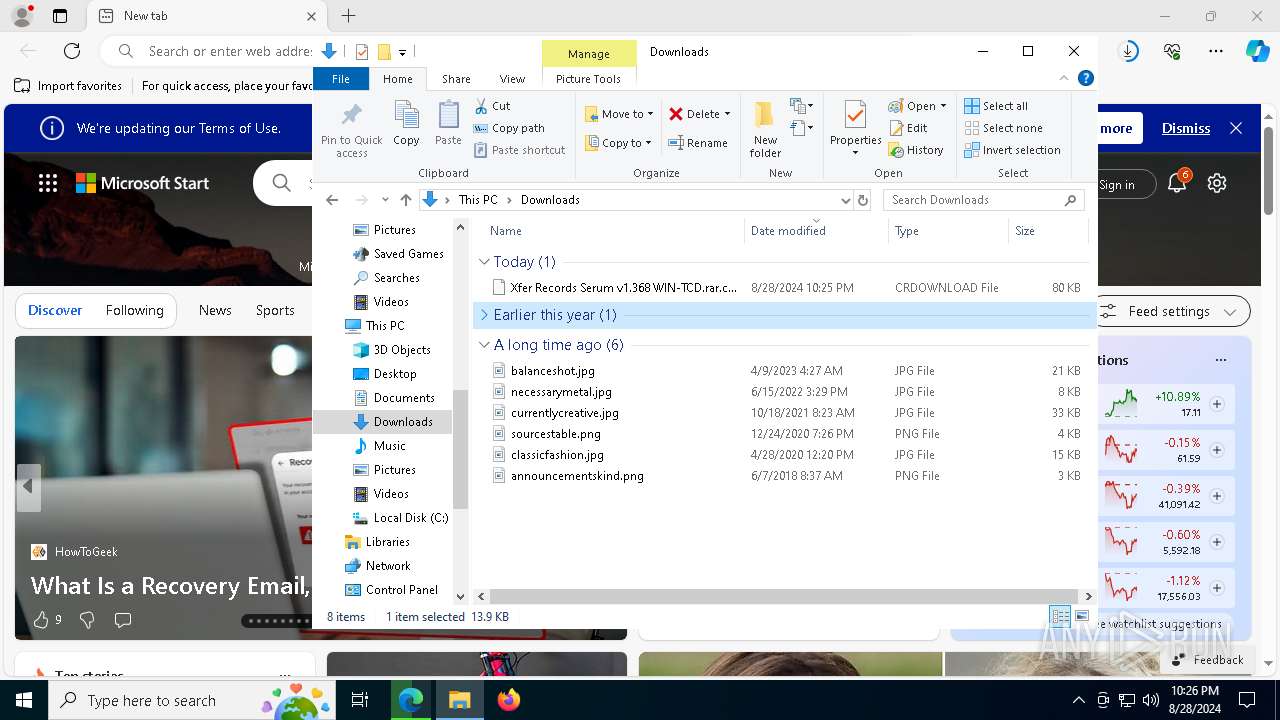Open the Microsoft Start notifications bell

[1177, 183]
